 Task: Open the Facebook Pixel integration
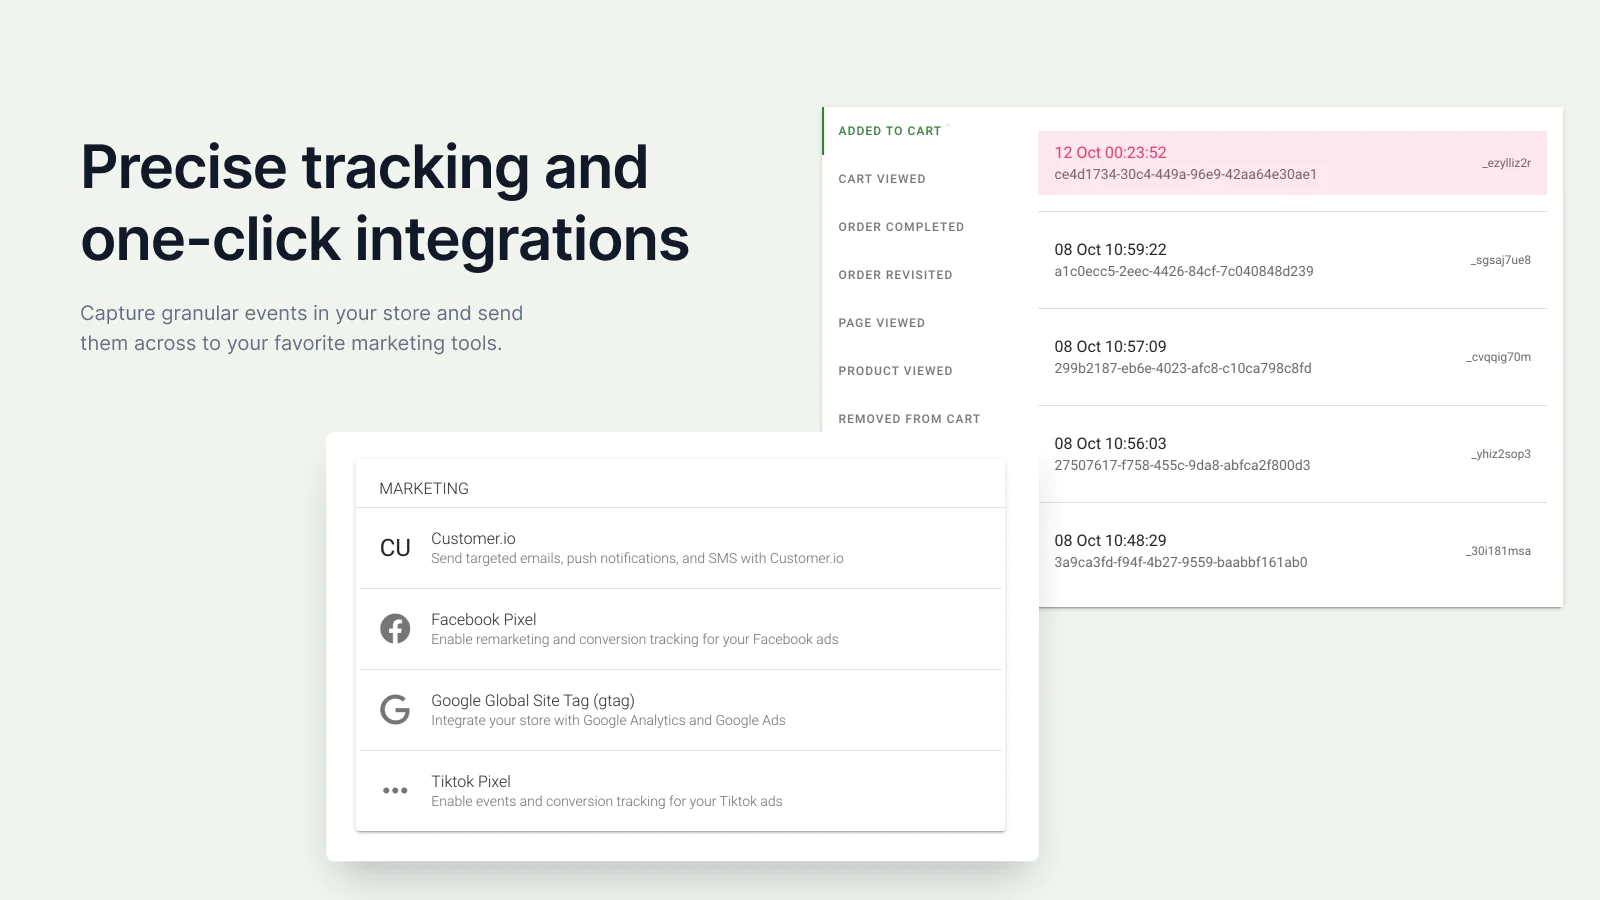(x=680, y=629)
